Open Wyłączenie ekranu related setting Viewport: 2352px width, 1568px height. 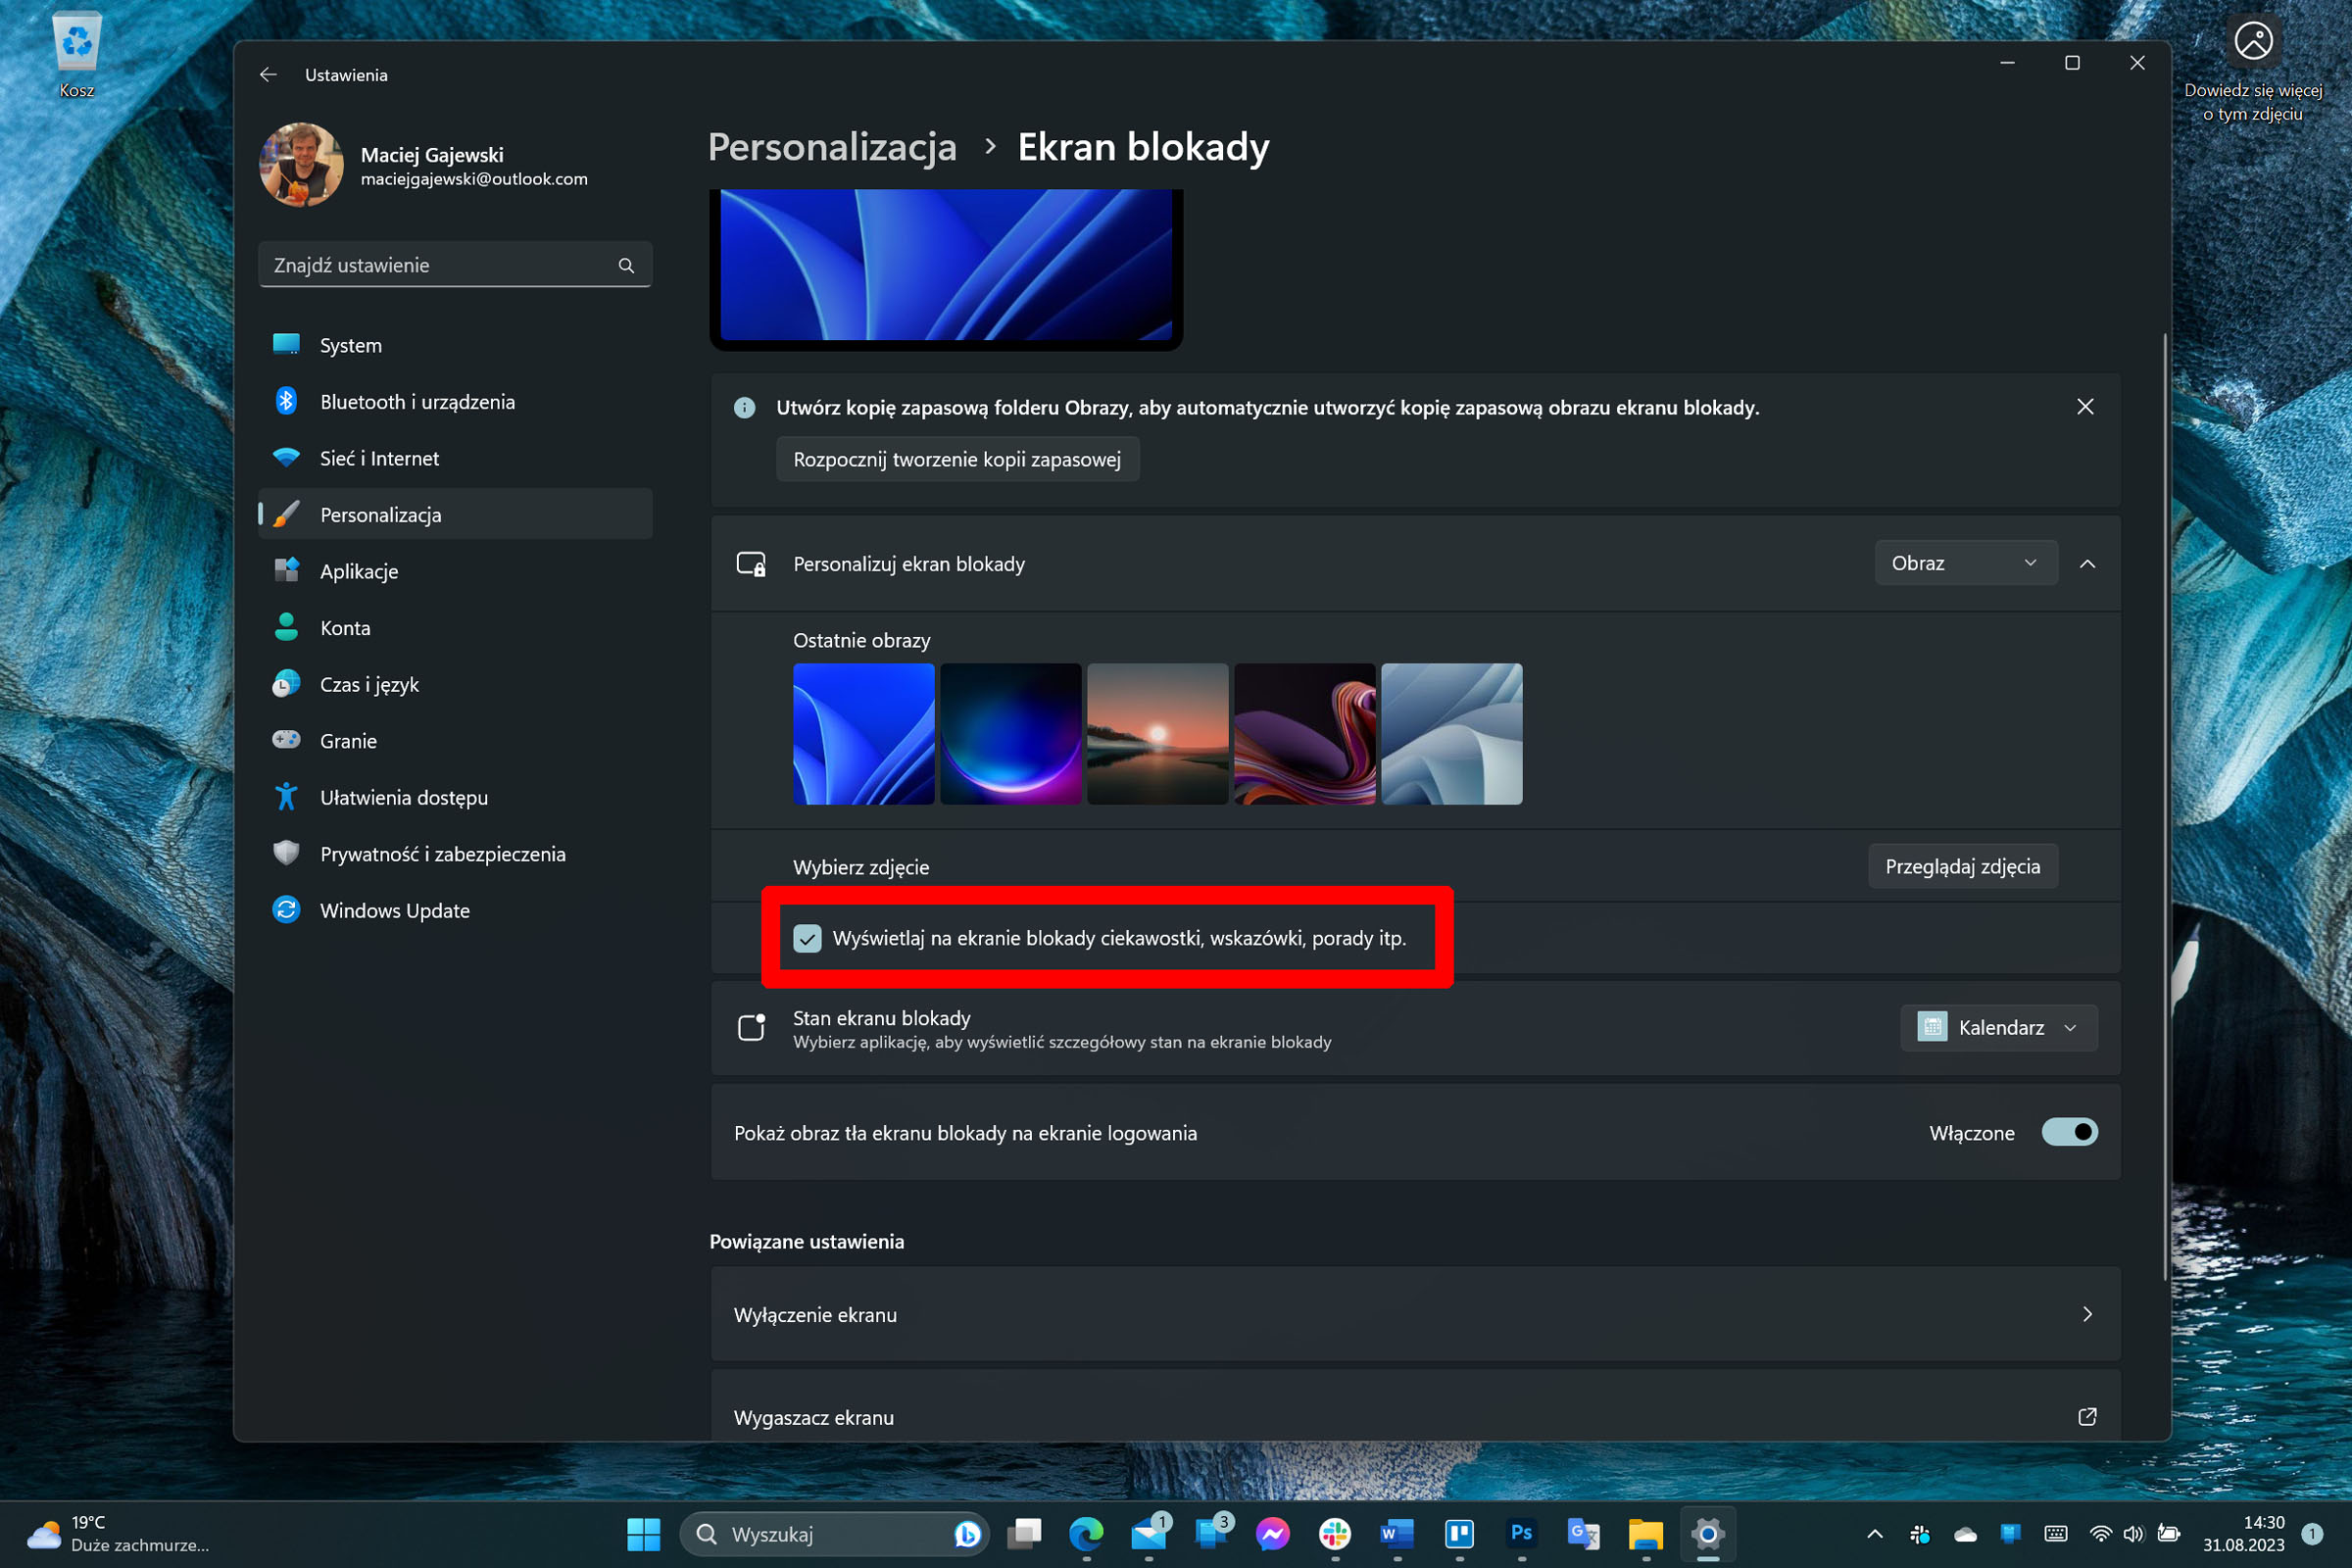pos(1415,1314)
